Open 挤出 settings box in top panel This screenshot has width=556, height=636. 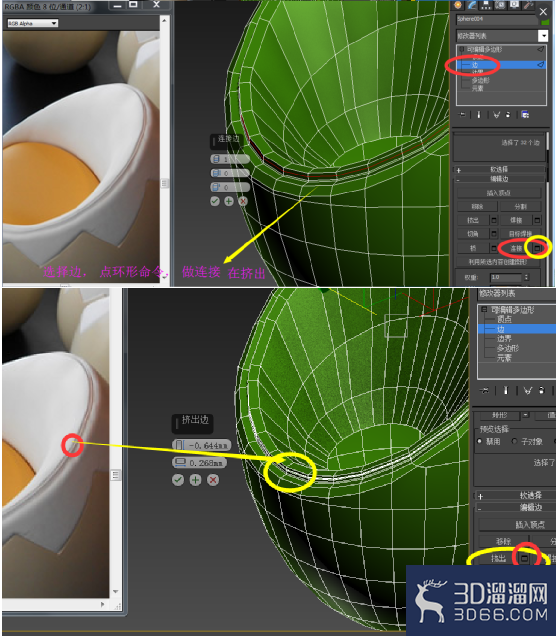pyautogui.click(x=494, y=220)
